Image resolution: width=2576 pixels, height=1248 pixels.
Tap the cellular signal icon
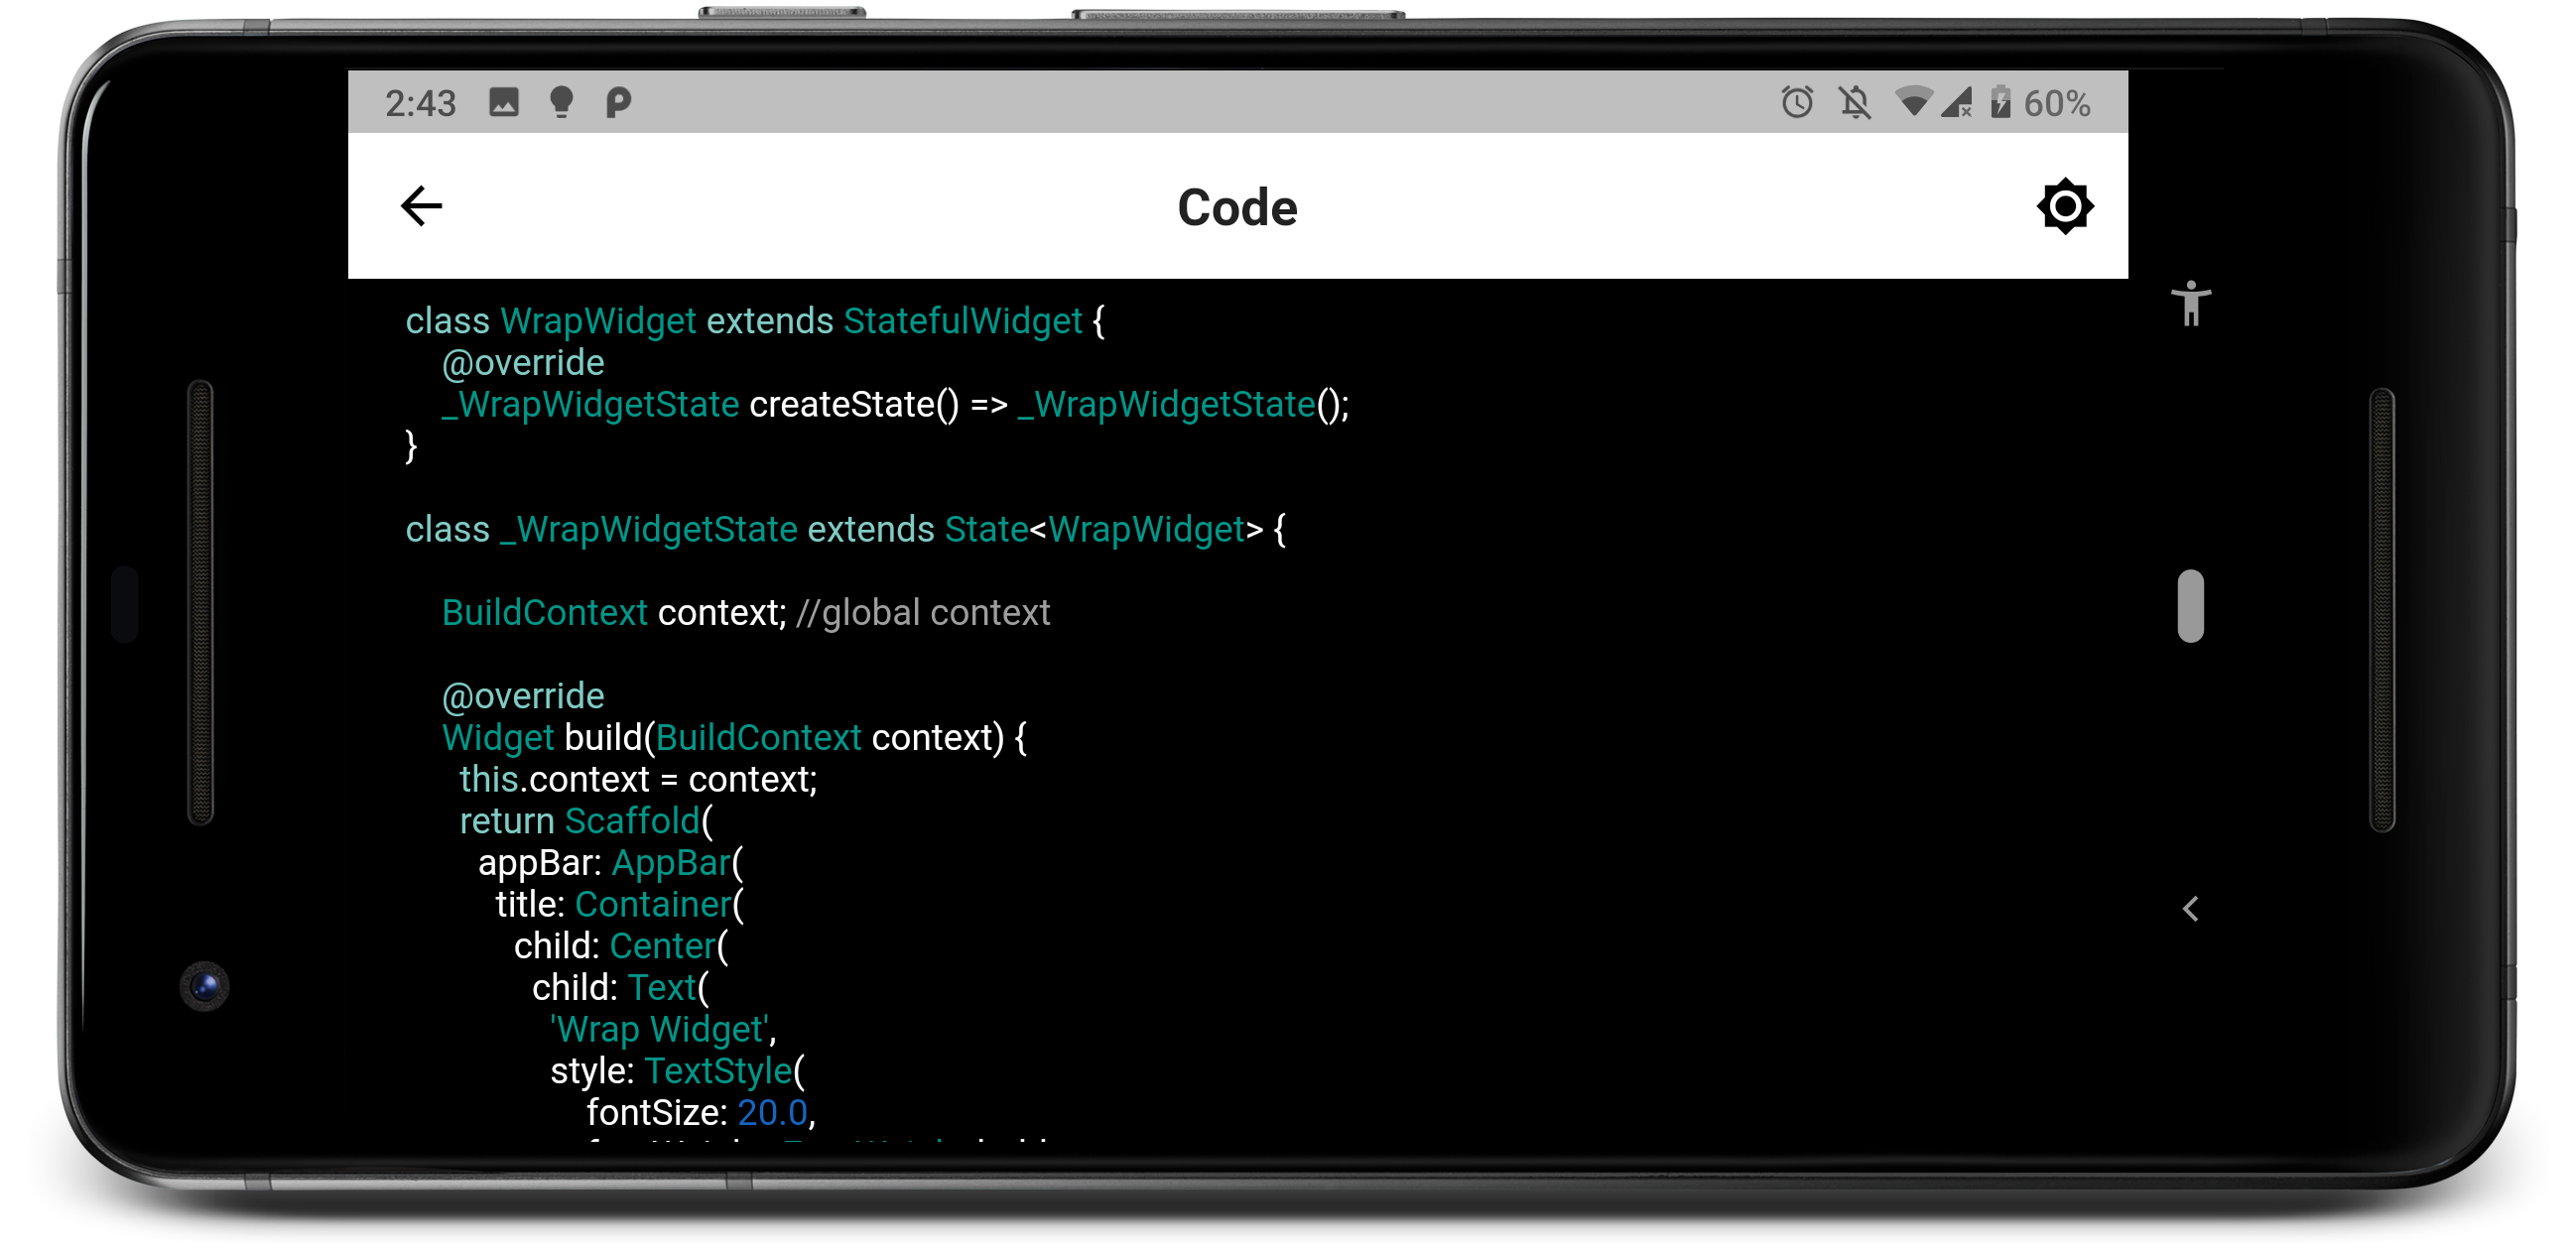click(x=1956, y=102)
